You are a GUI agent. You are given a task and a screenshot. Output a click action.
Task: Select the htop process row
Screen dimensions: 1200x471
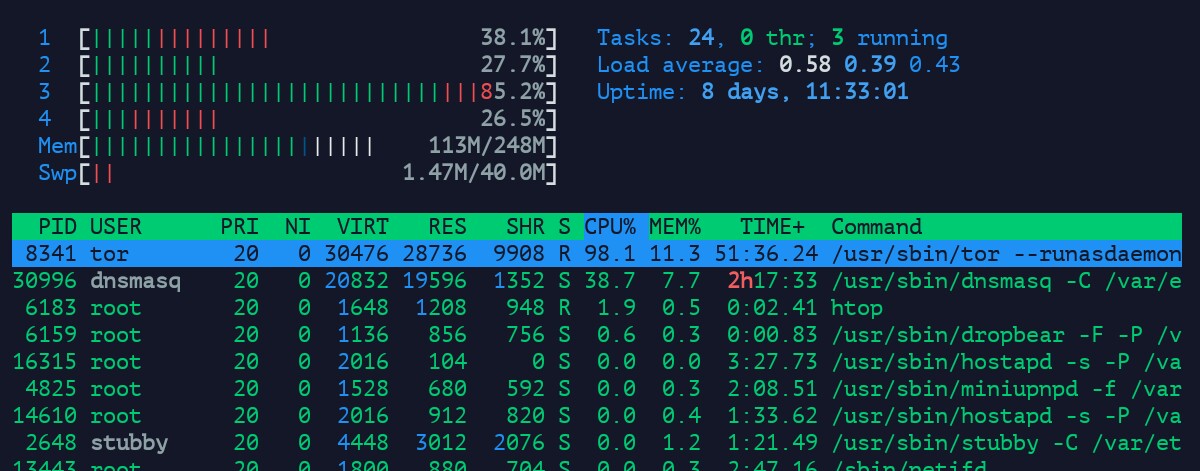point(597,308)
